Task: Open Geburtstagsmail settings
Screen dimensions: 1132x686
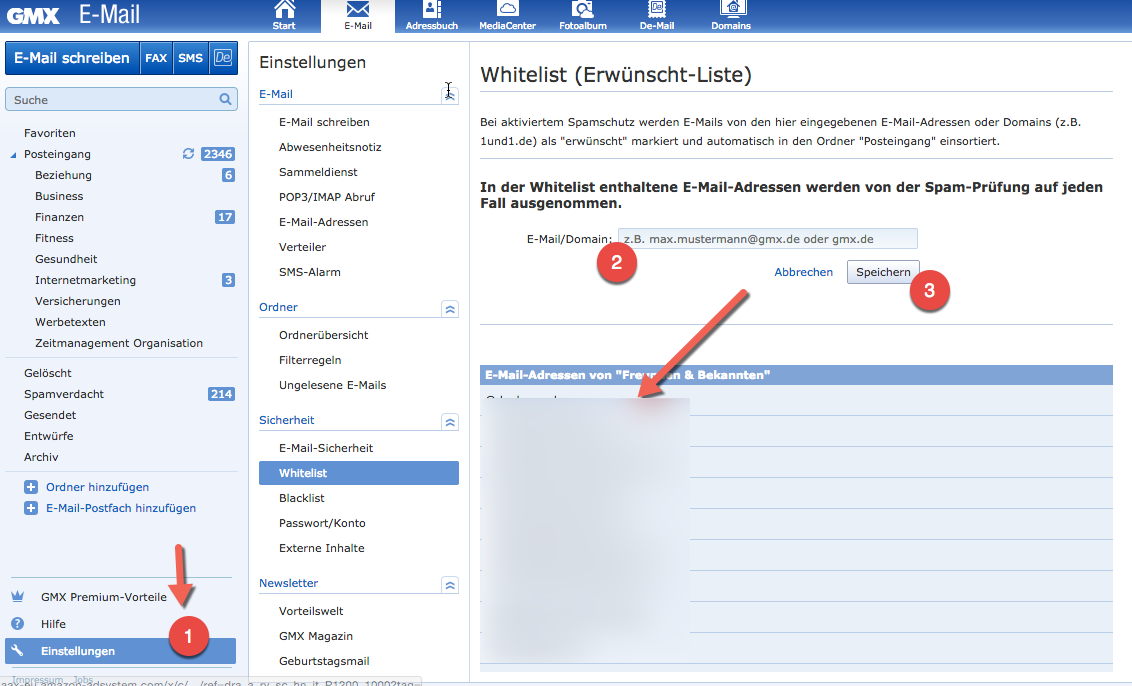Action: click(x=324, y=661)
